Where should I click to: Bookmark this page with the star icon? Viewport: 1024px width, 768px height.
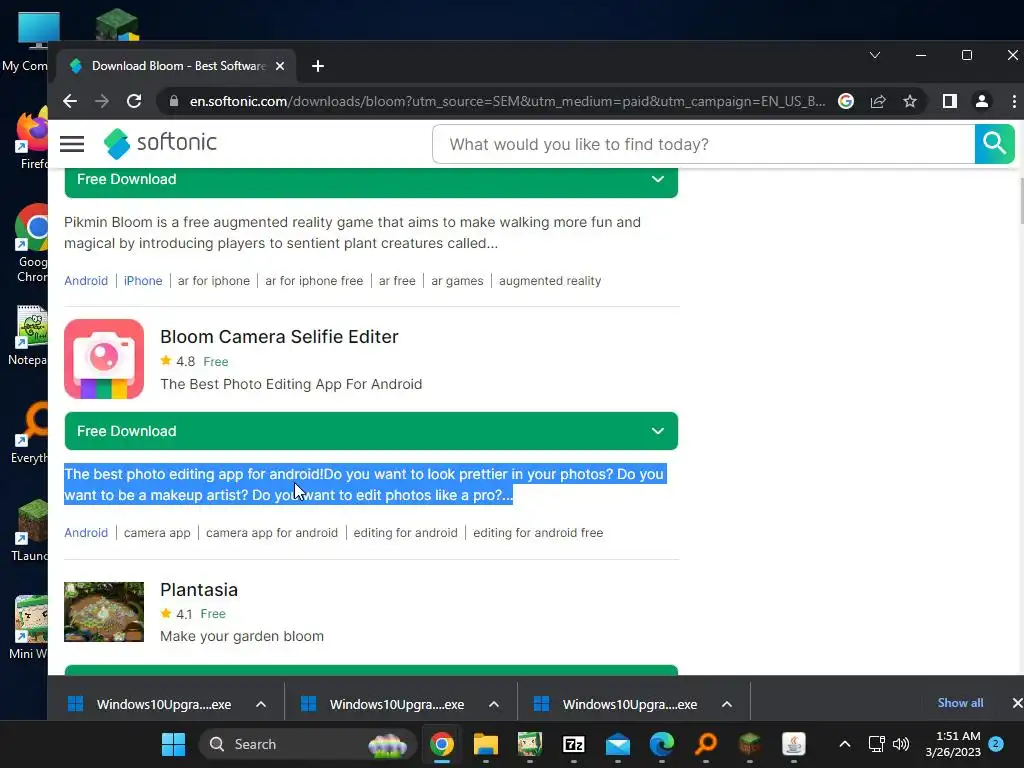(x=910, y=101)
